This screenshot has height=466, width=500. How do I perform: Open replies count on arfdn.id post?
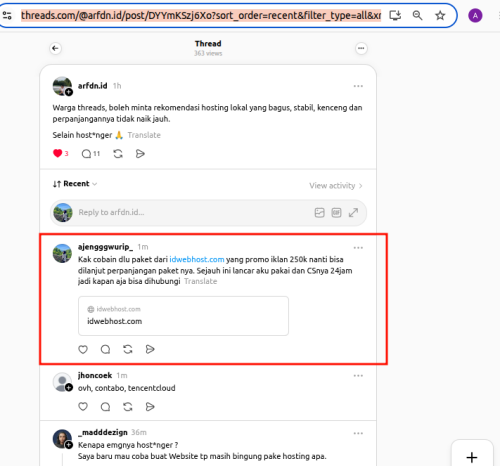tap(91, 154)
